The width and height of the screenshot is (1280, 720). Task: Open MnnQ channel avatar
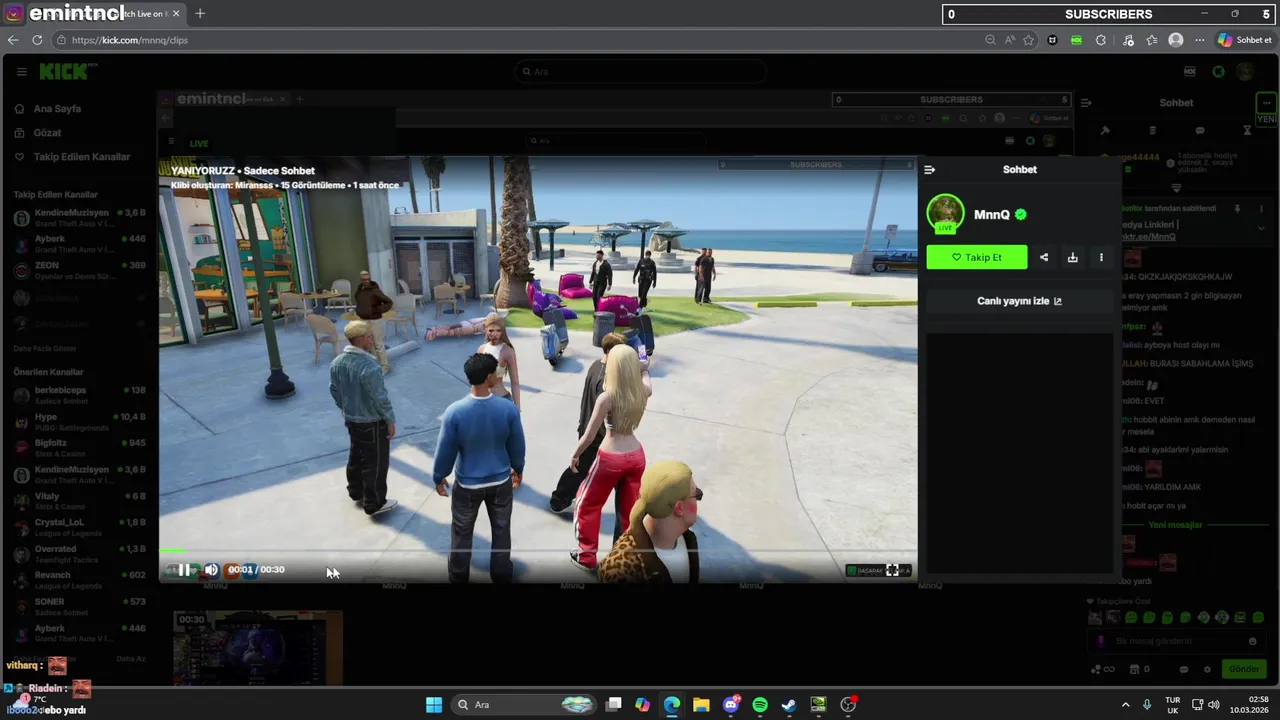[945, 212]
